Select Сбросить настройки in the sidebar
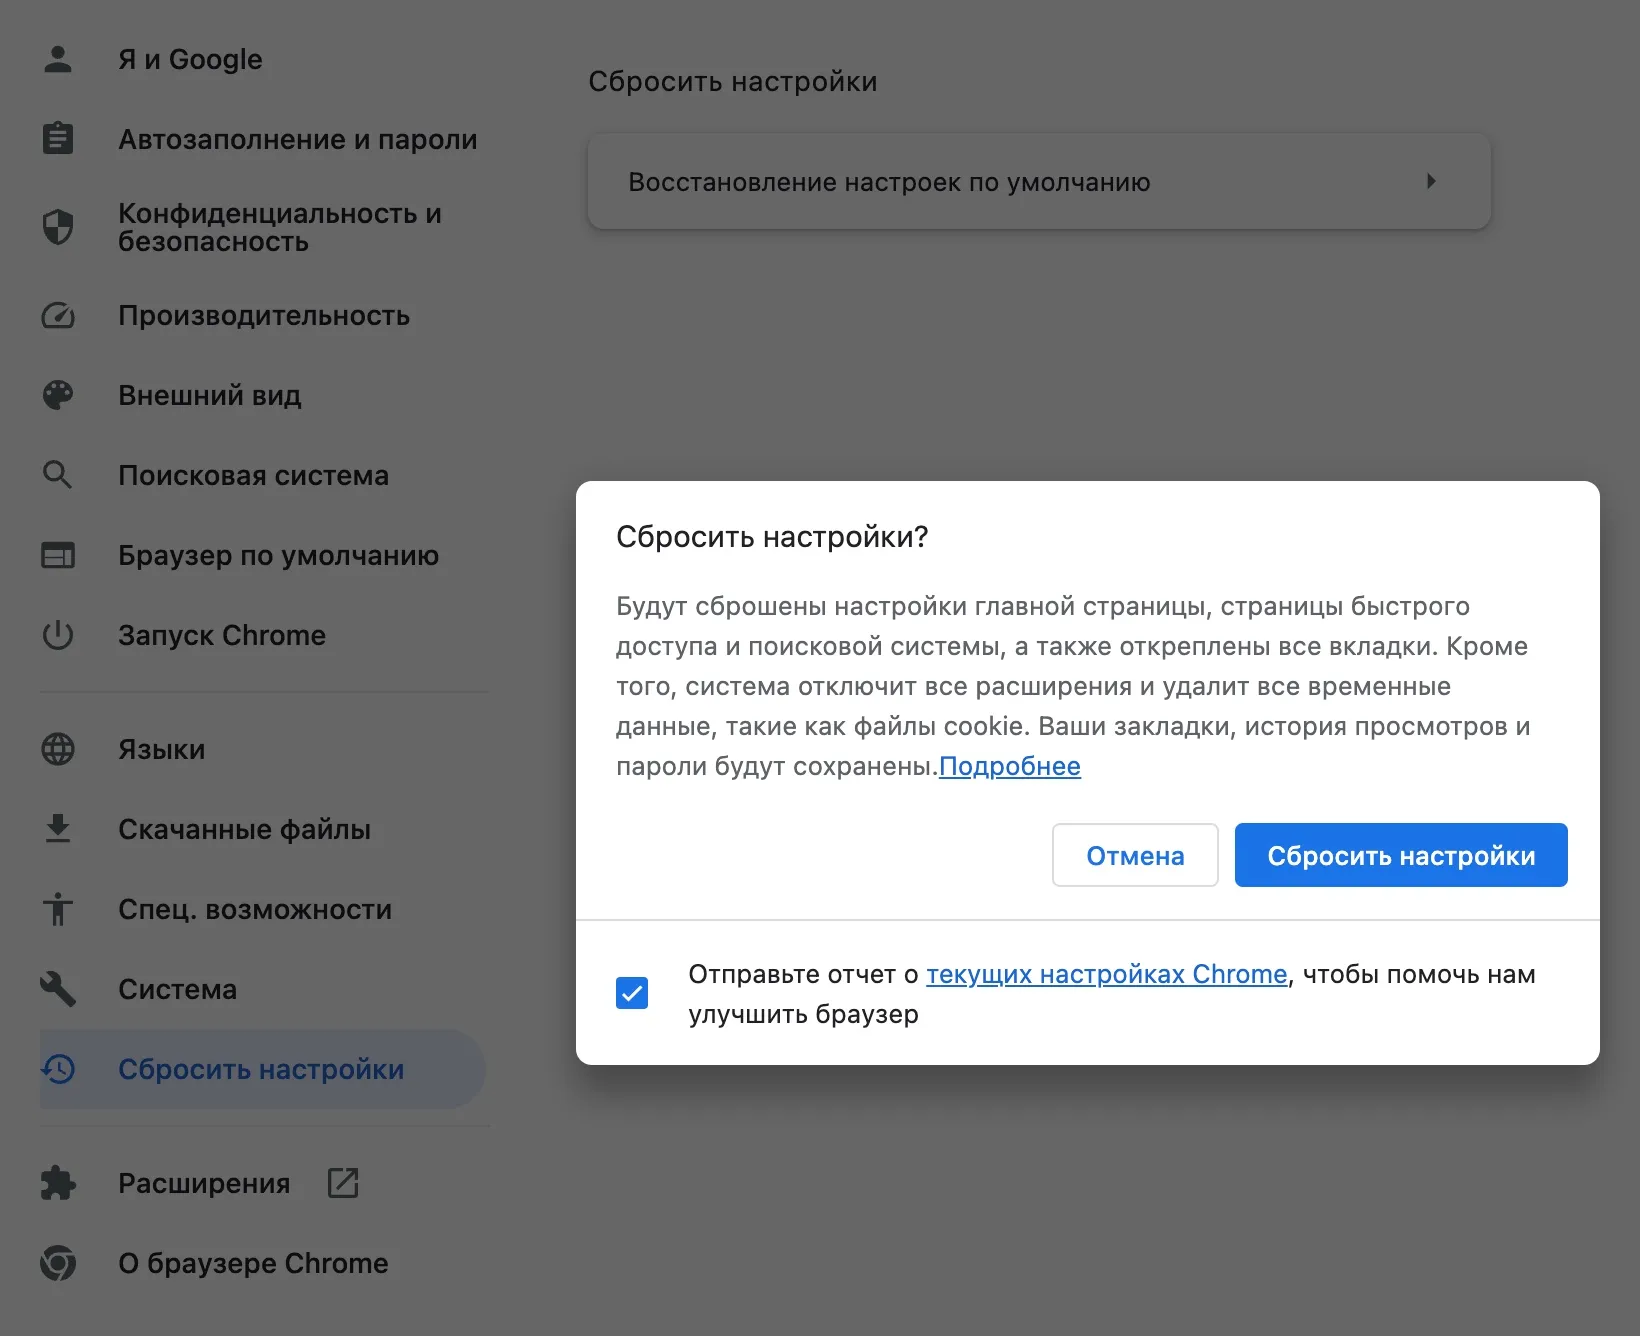Image resolution: width=1640 pixels, height=1336 pixels. click(262, 1069)
